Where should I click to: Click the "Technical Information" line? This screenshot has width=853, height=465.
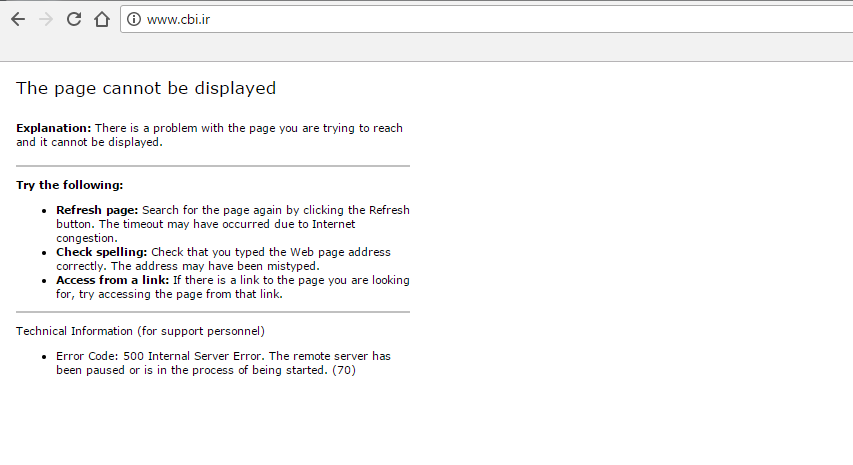point(140,330)
